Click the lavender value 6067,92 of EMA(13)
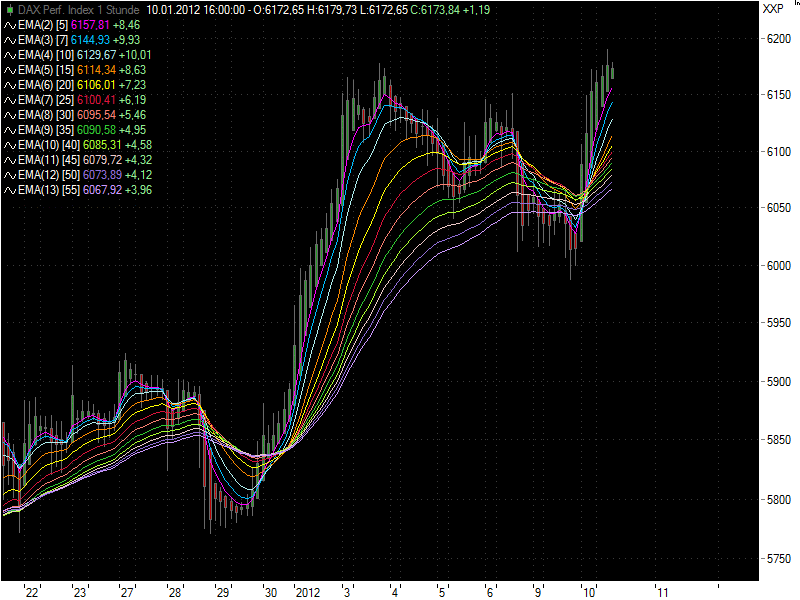 click(103, 190)
